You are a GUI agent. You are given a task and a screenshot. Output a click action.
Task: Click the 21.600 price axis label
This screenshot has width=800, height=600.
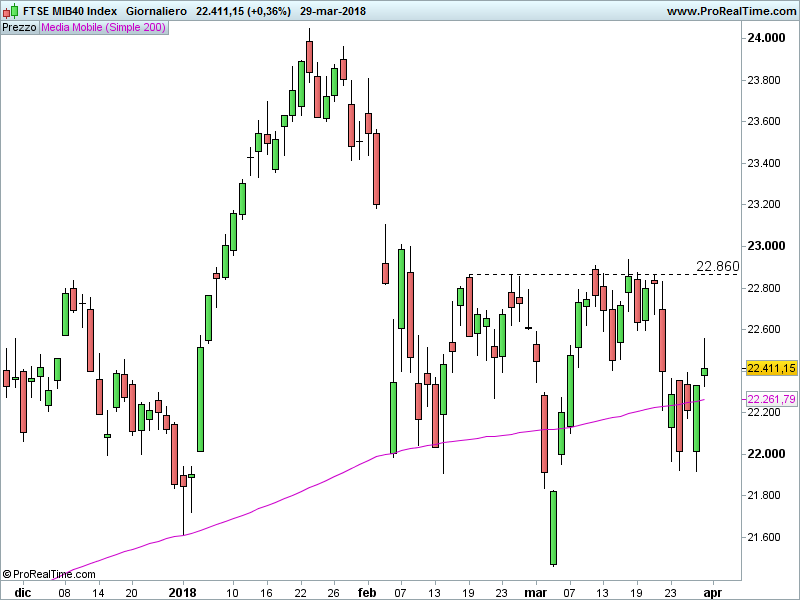[x=764, y=537]
